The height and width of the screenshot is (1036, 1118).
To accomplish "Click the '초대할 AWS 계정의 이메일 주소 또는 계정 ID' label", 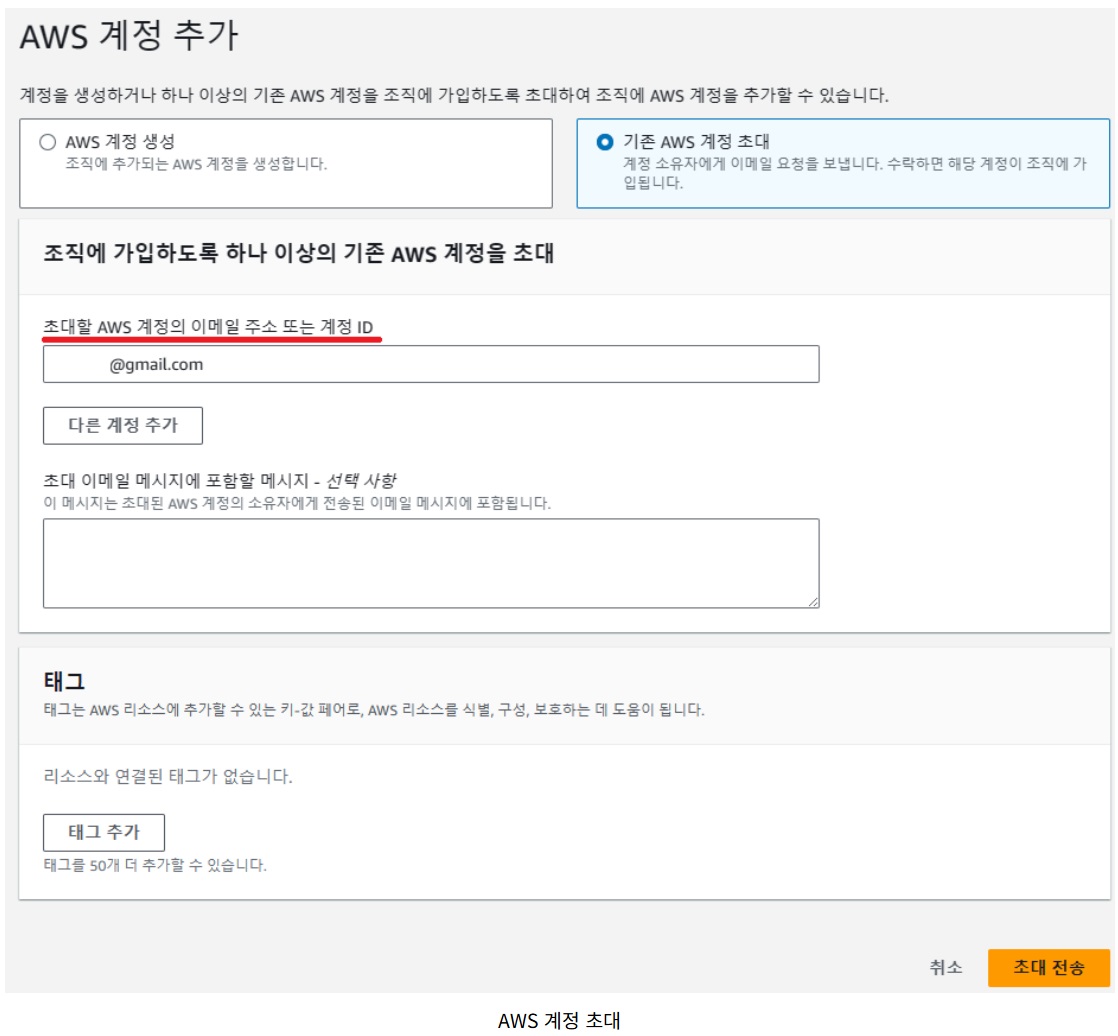I will (x=208, y=327).
